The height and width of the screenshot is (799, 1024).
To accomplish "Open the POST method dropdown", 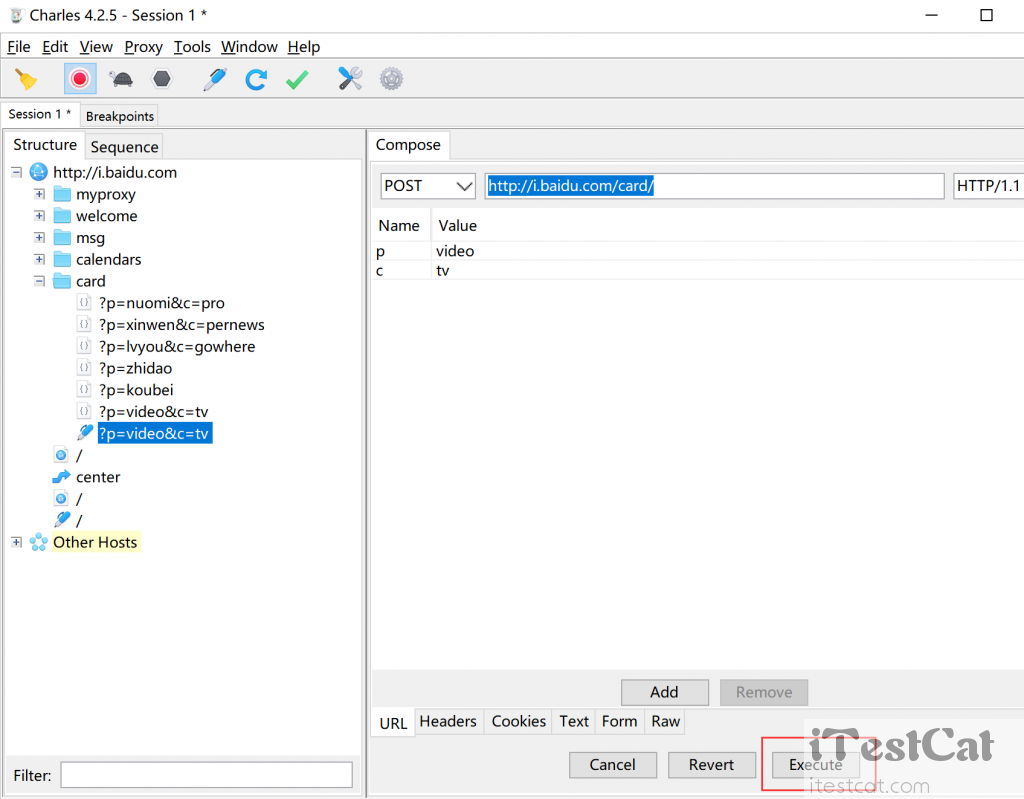I will 428,186.
